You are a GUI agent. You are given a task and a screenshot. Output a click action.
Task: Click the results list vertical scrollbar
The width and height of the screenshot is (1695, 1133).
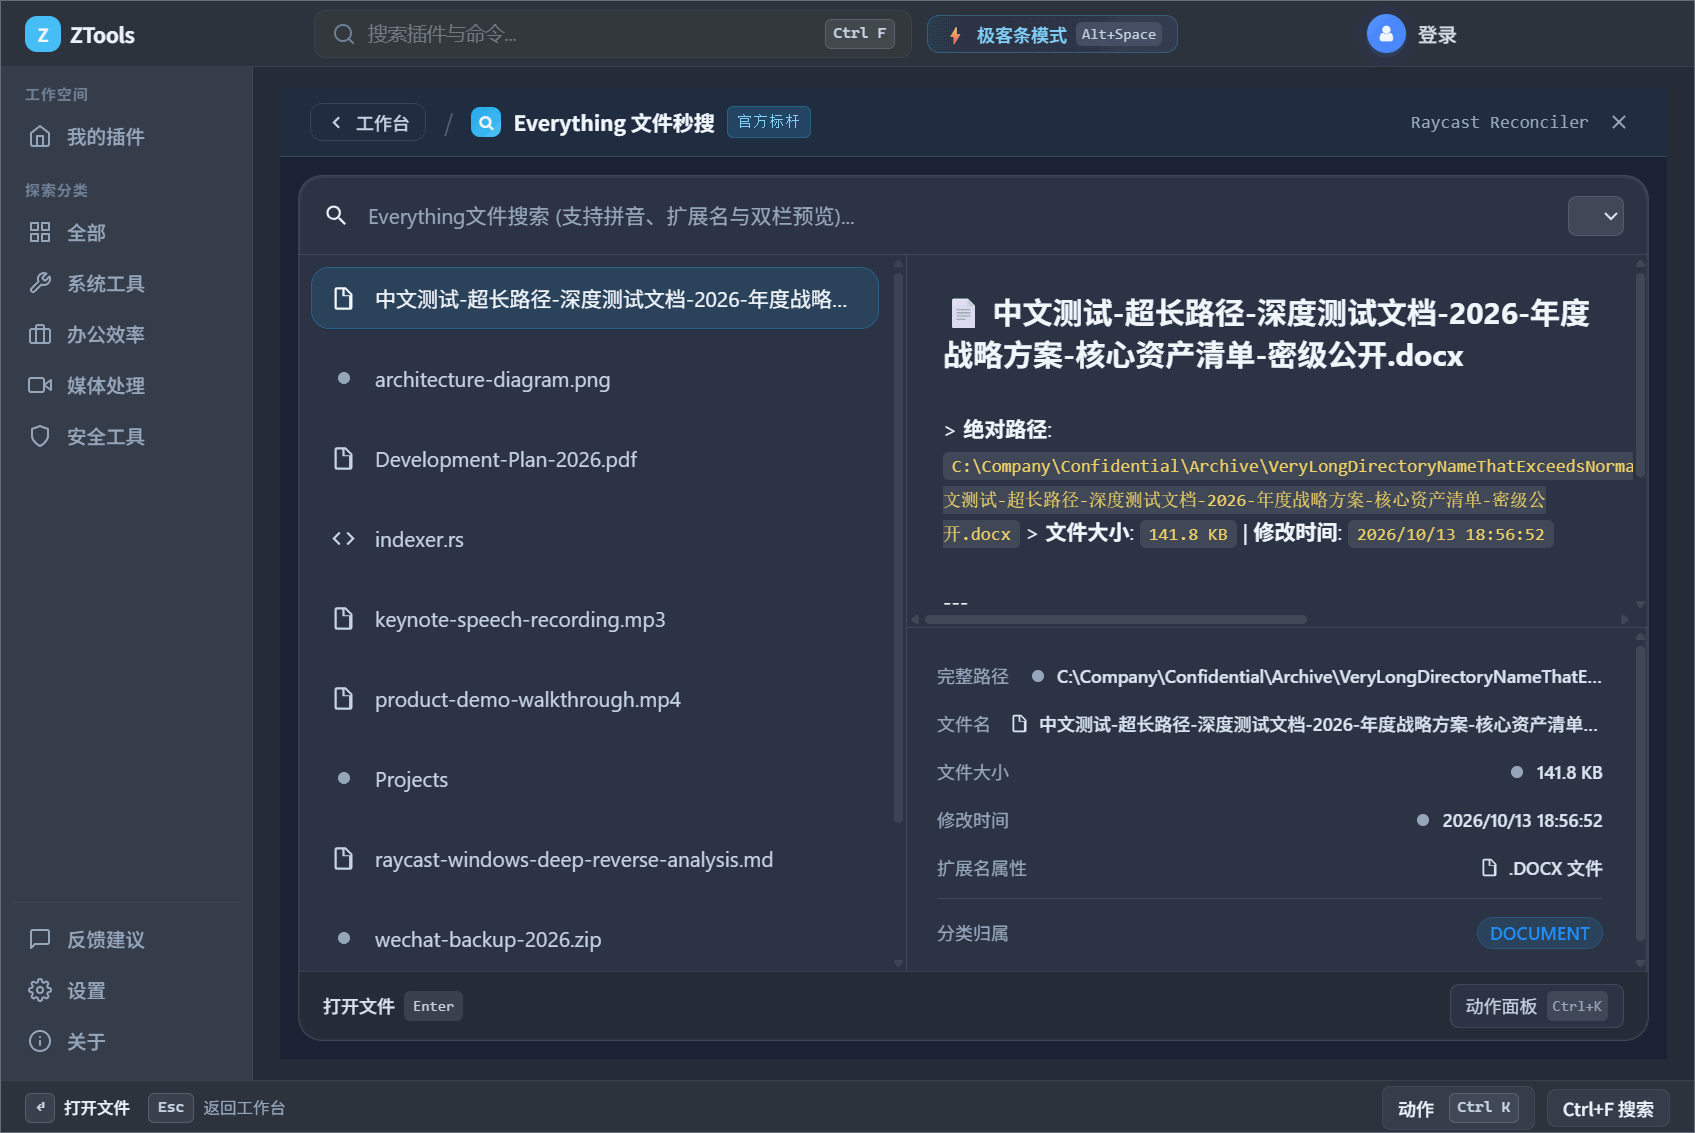[898, 550]
